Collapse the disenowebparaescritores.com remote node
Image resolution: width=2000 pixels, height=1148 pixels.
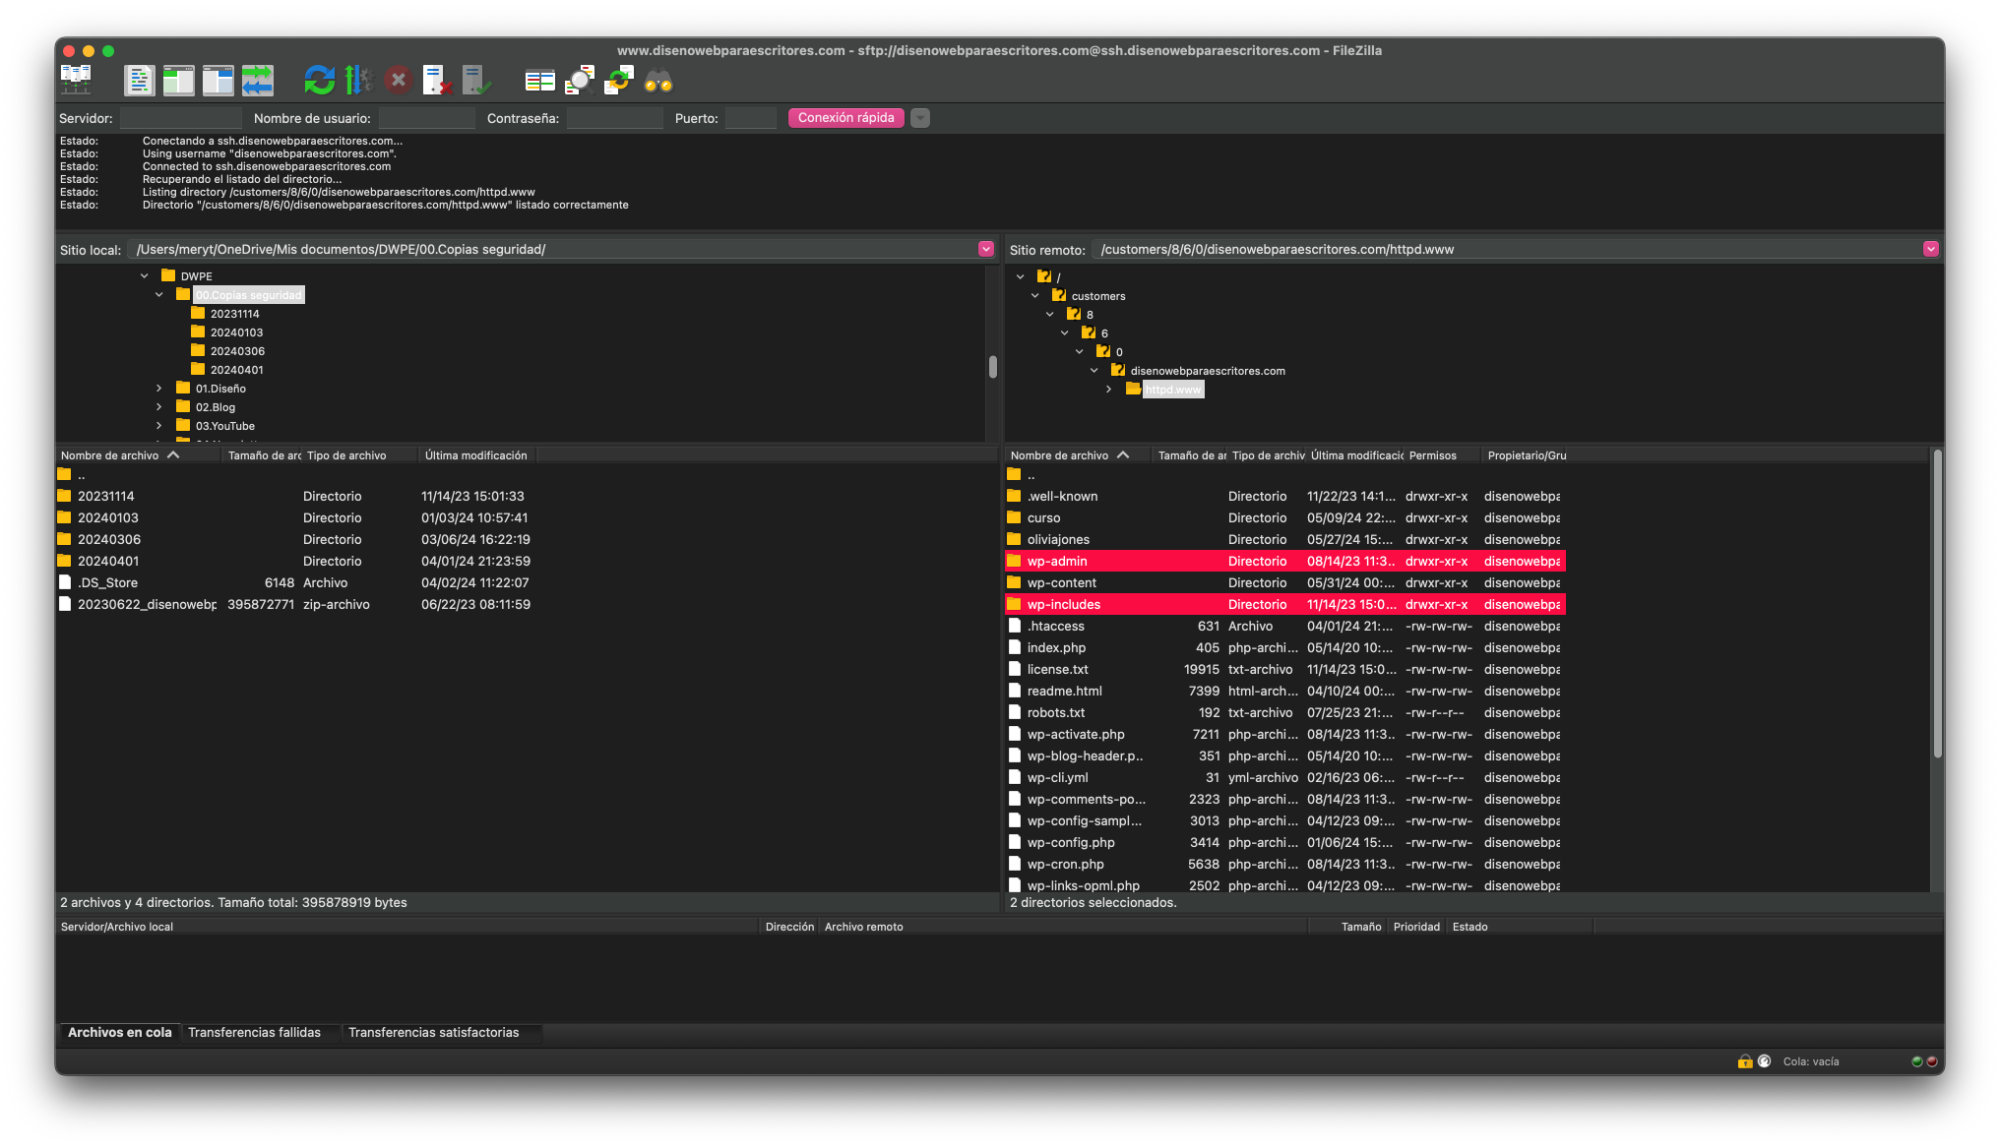tap(1092, 370)
